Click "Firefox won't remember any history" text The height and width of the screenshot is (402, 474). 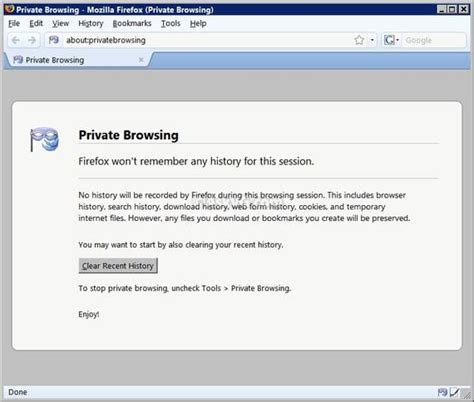pyautogui.click(x=196, y=161)
